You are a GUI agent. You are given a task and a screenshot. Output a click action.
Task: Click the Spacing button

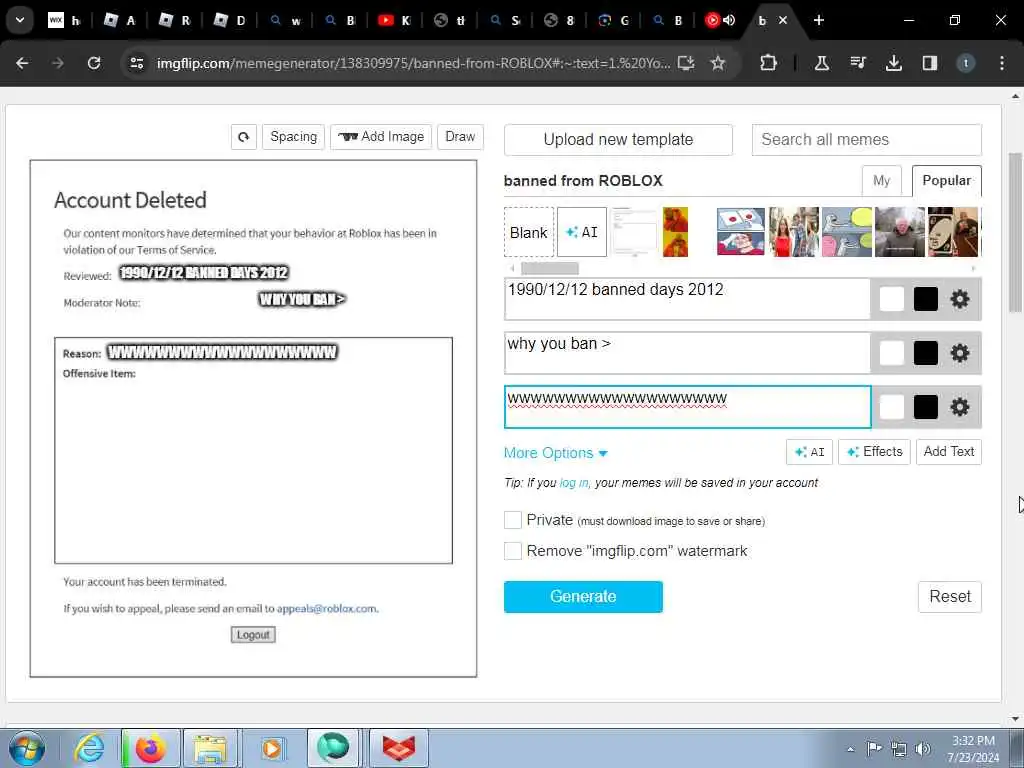[293, 136]
